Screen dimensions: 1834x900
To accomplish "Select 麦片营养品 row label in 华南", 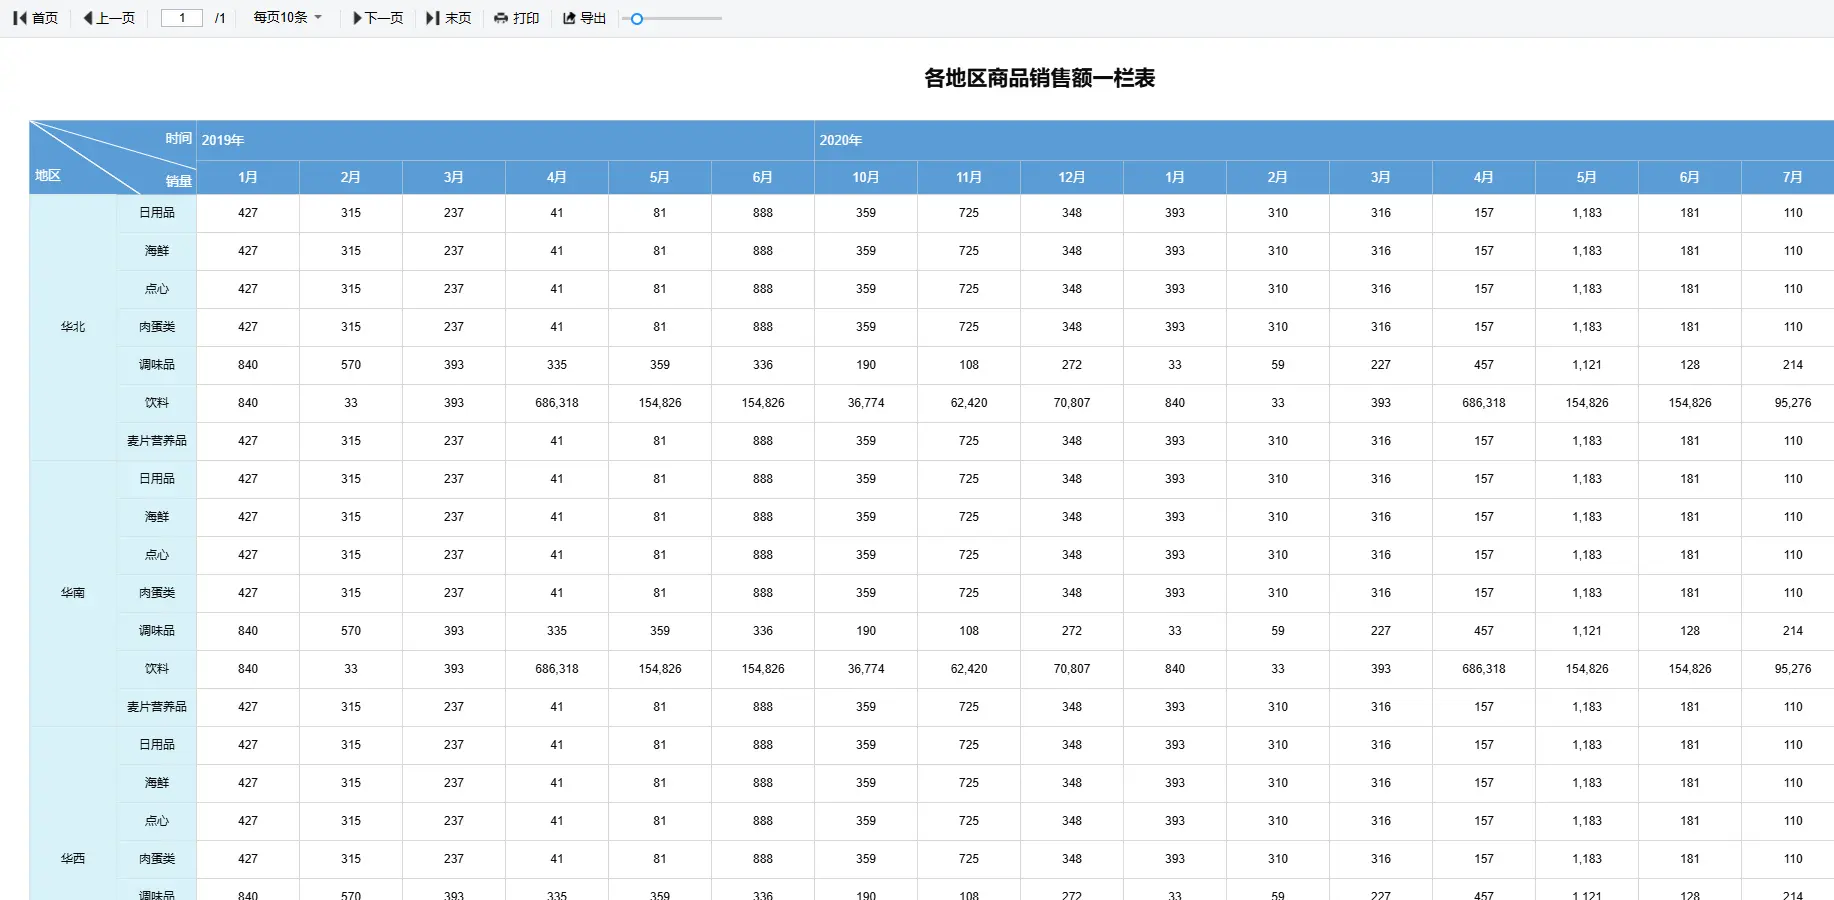I will (x=157, y=707).
